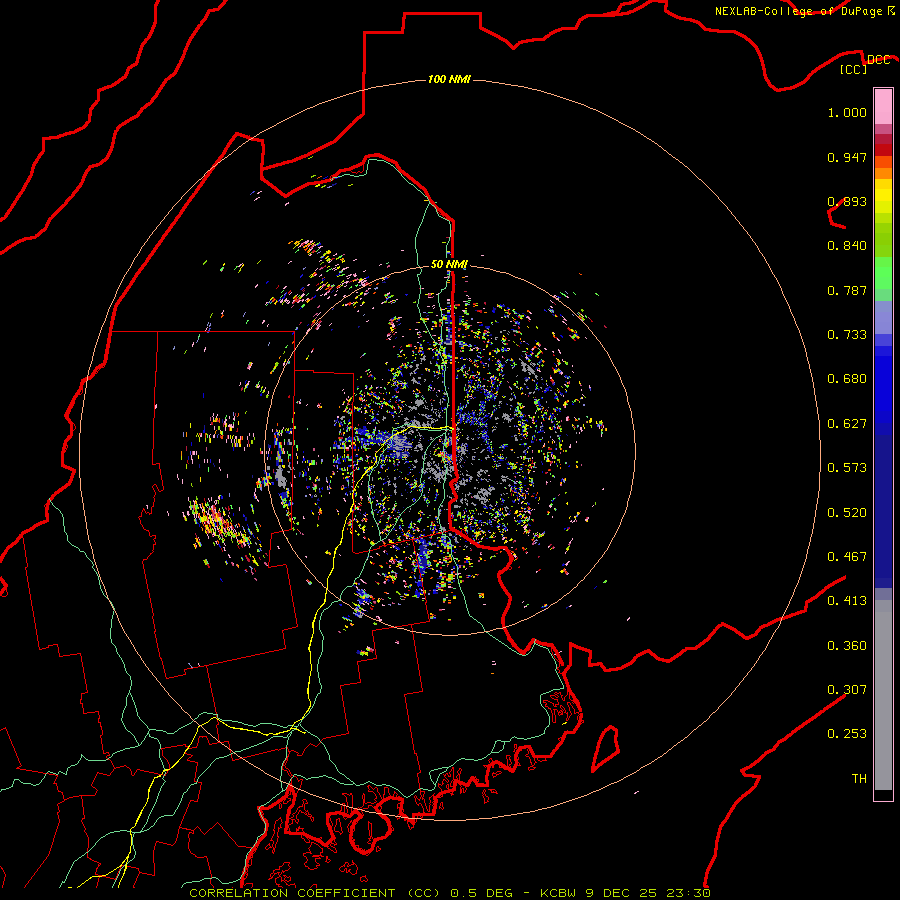
Task: Click the 0.307 scale value
Action: point(847,690)
